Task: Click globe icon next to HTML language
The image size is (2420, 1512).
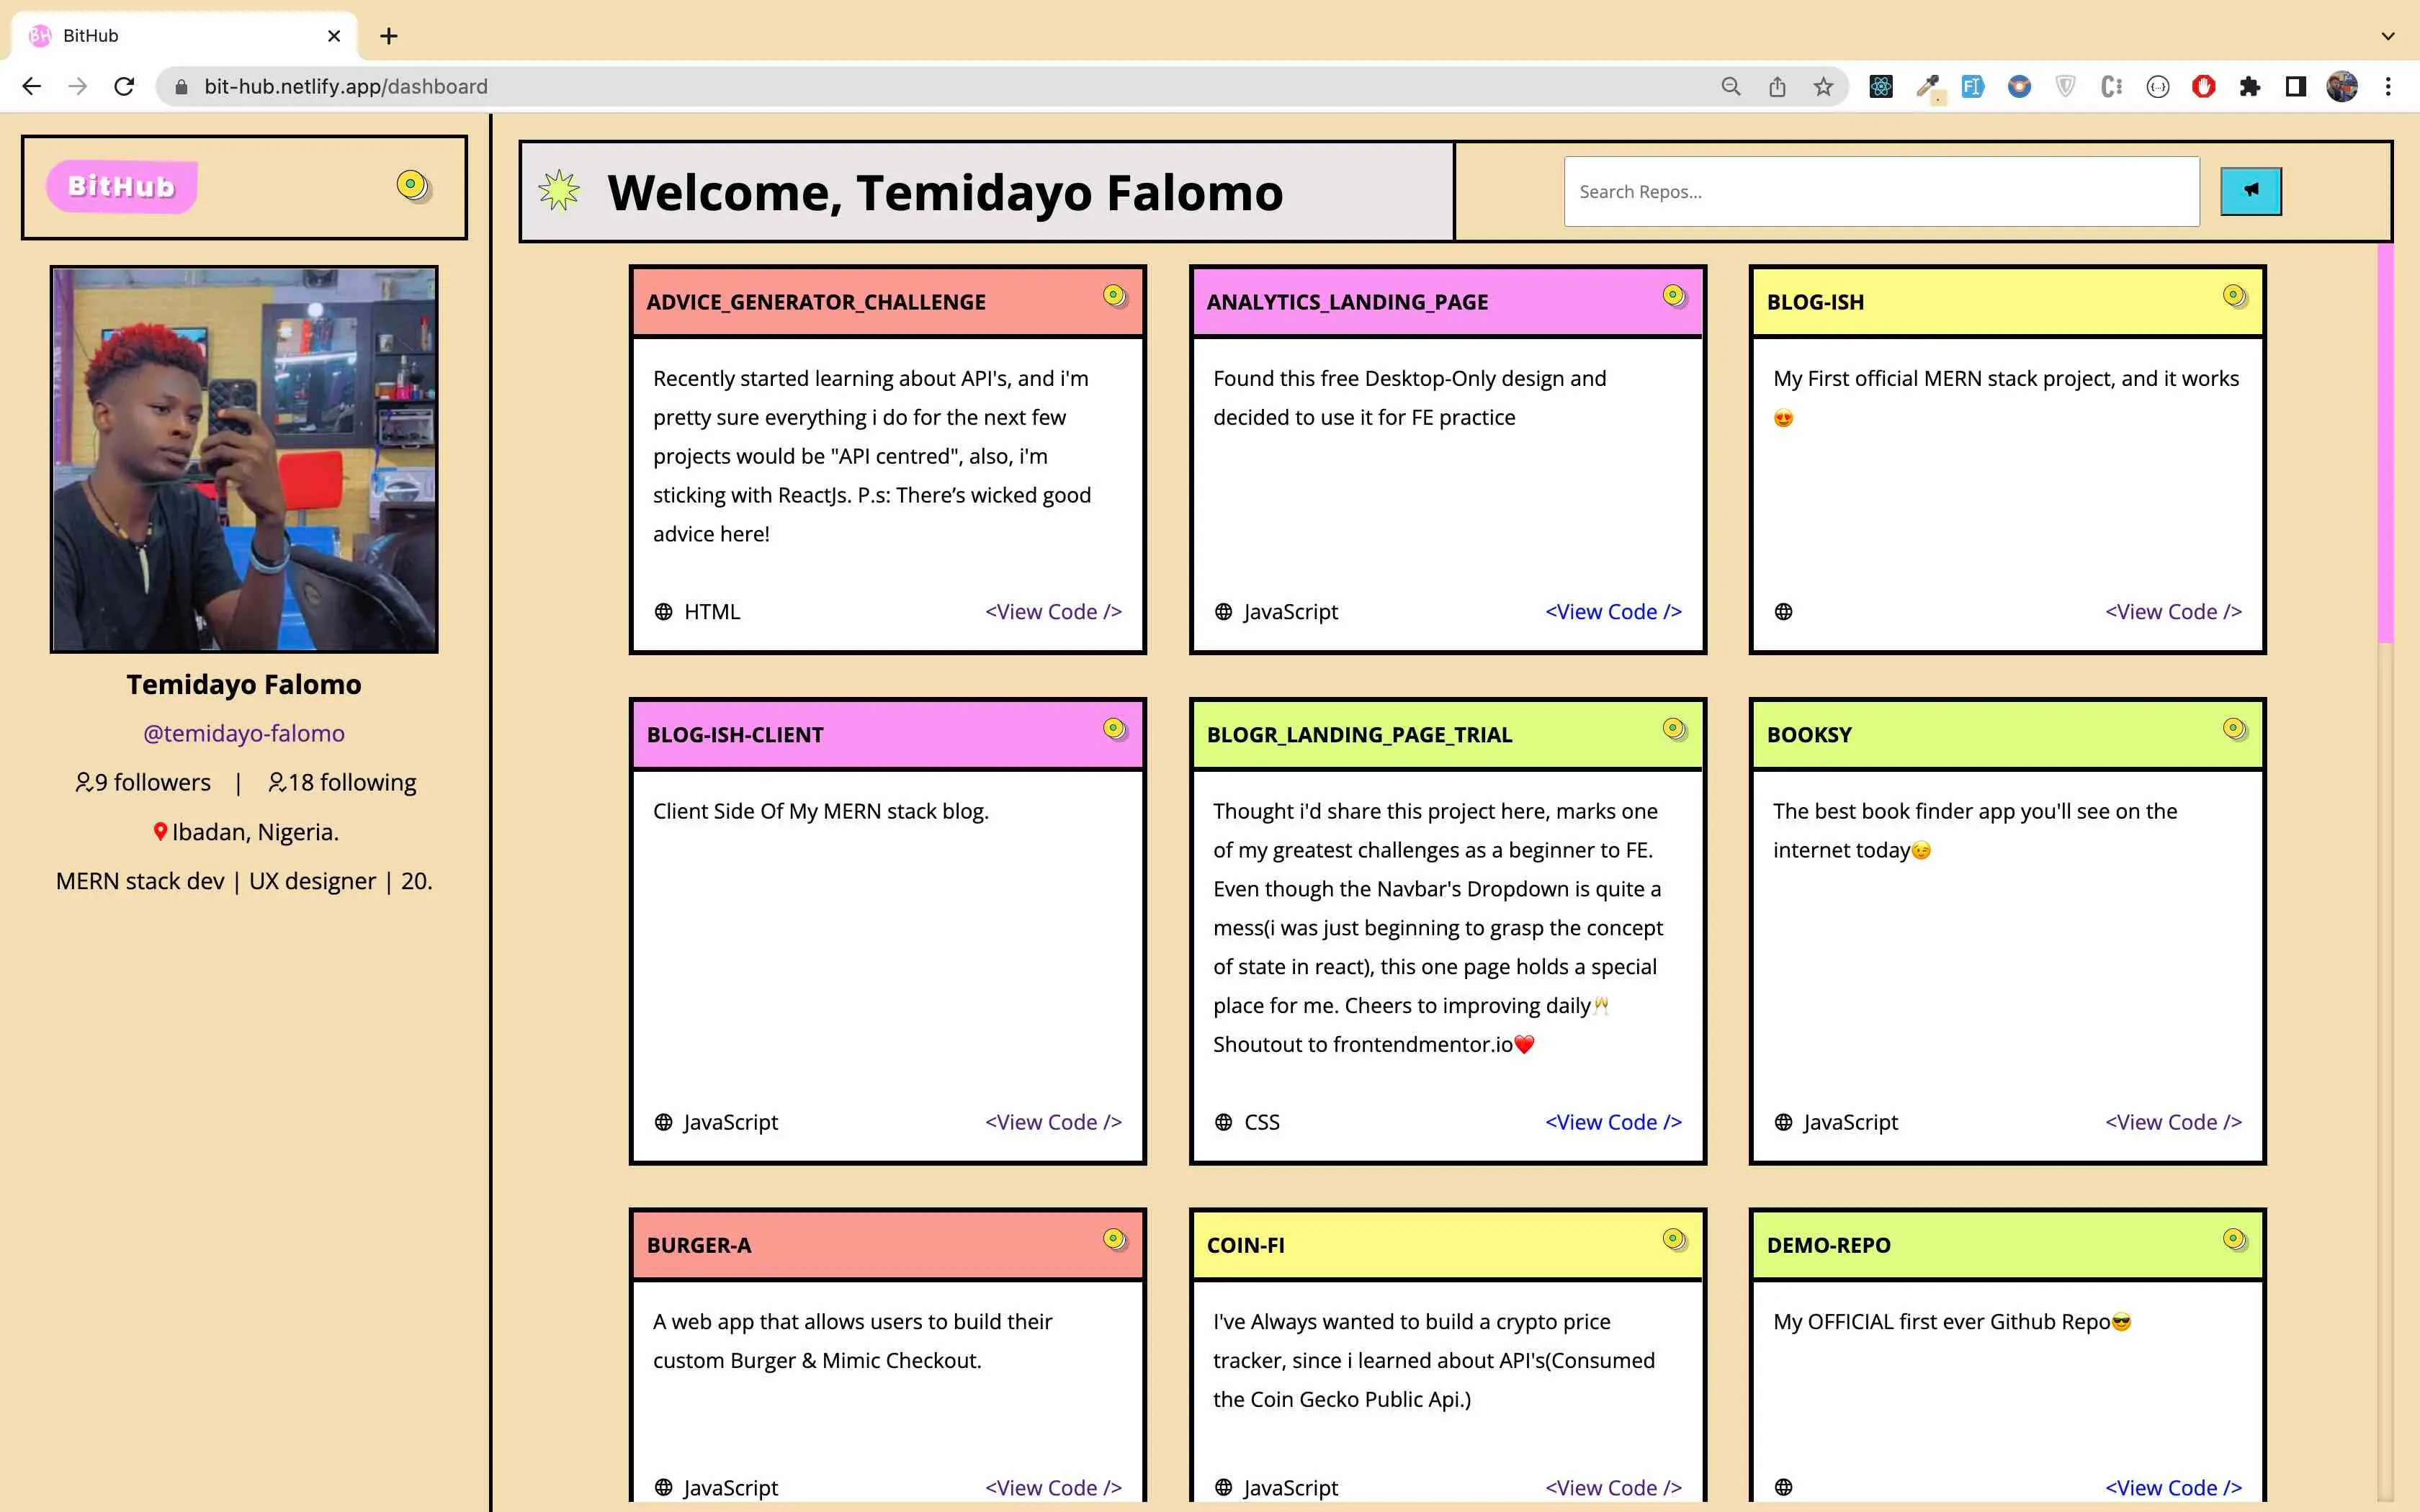Action: click(x=663, y=611)
